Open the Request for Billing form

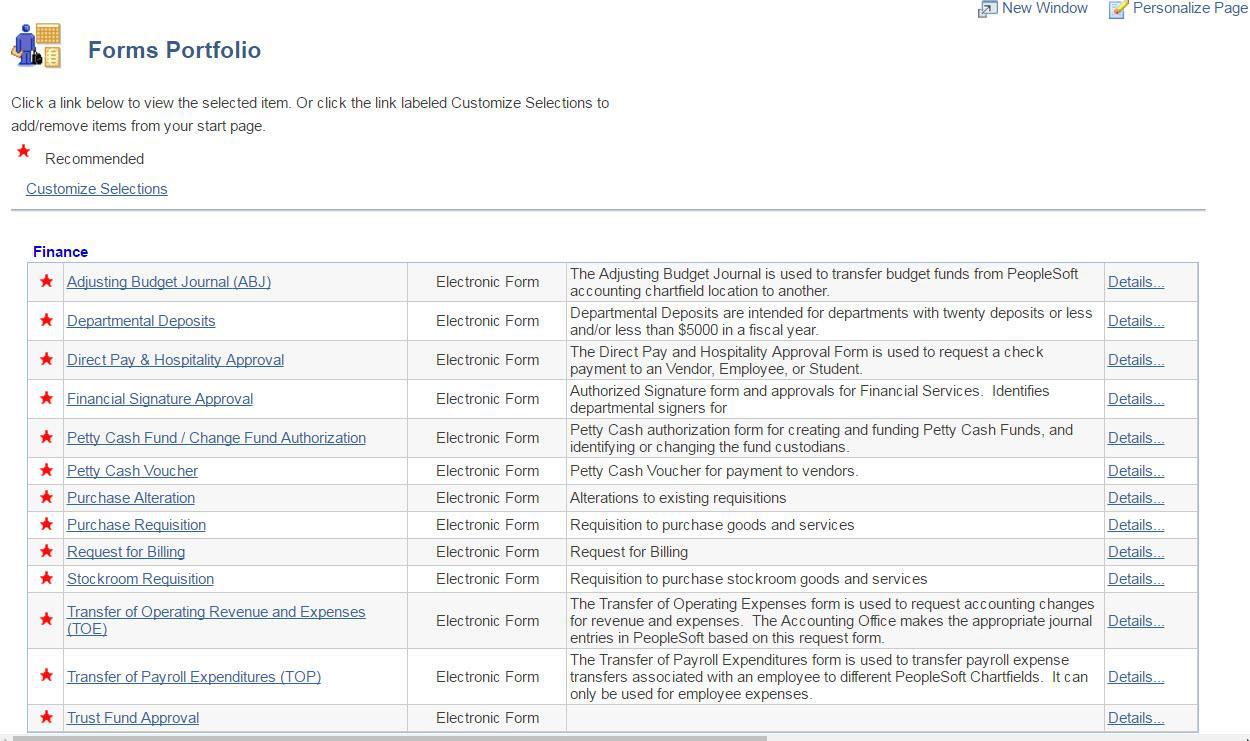126,552
